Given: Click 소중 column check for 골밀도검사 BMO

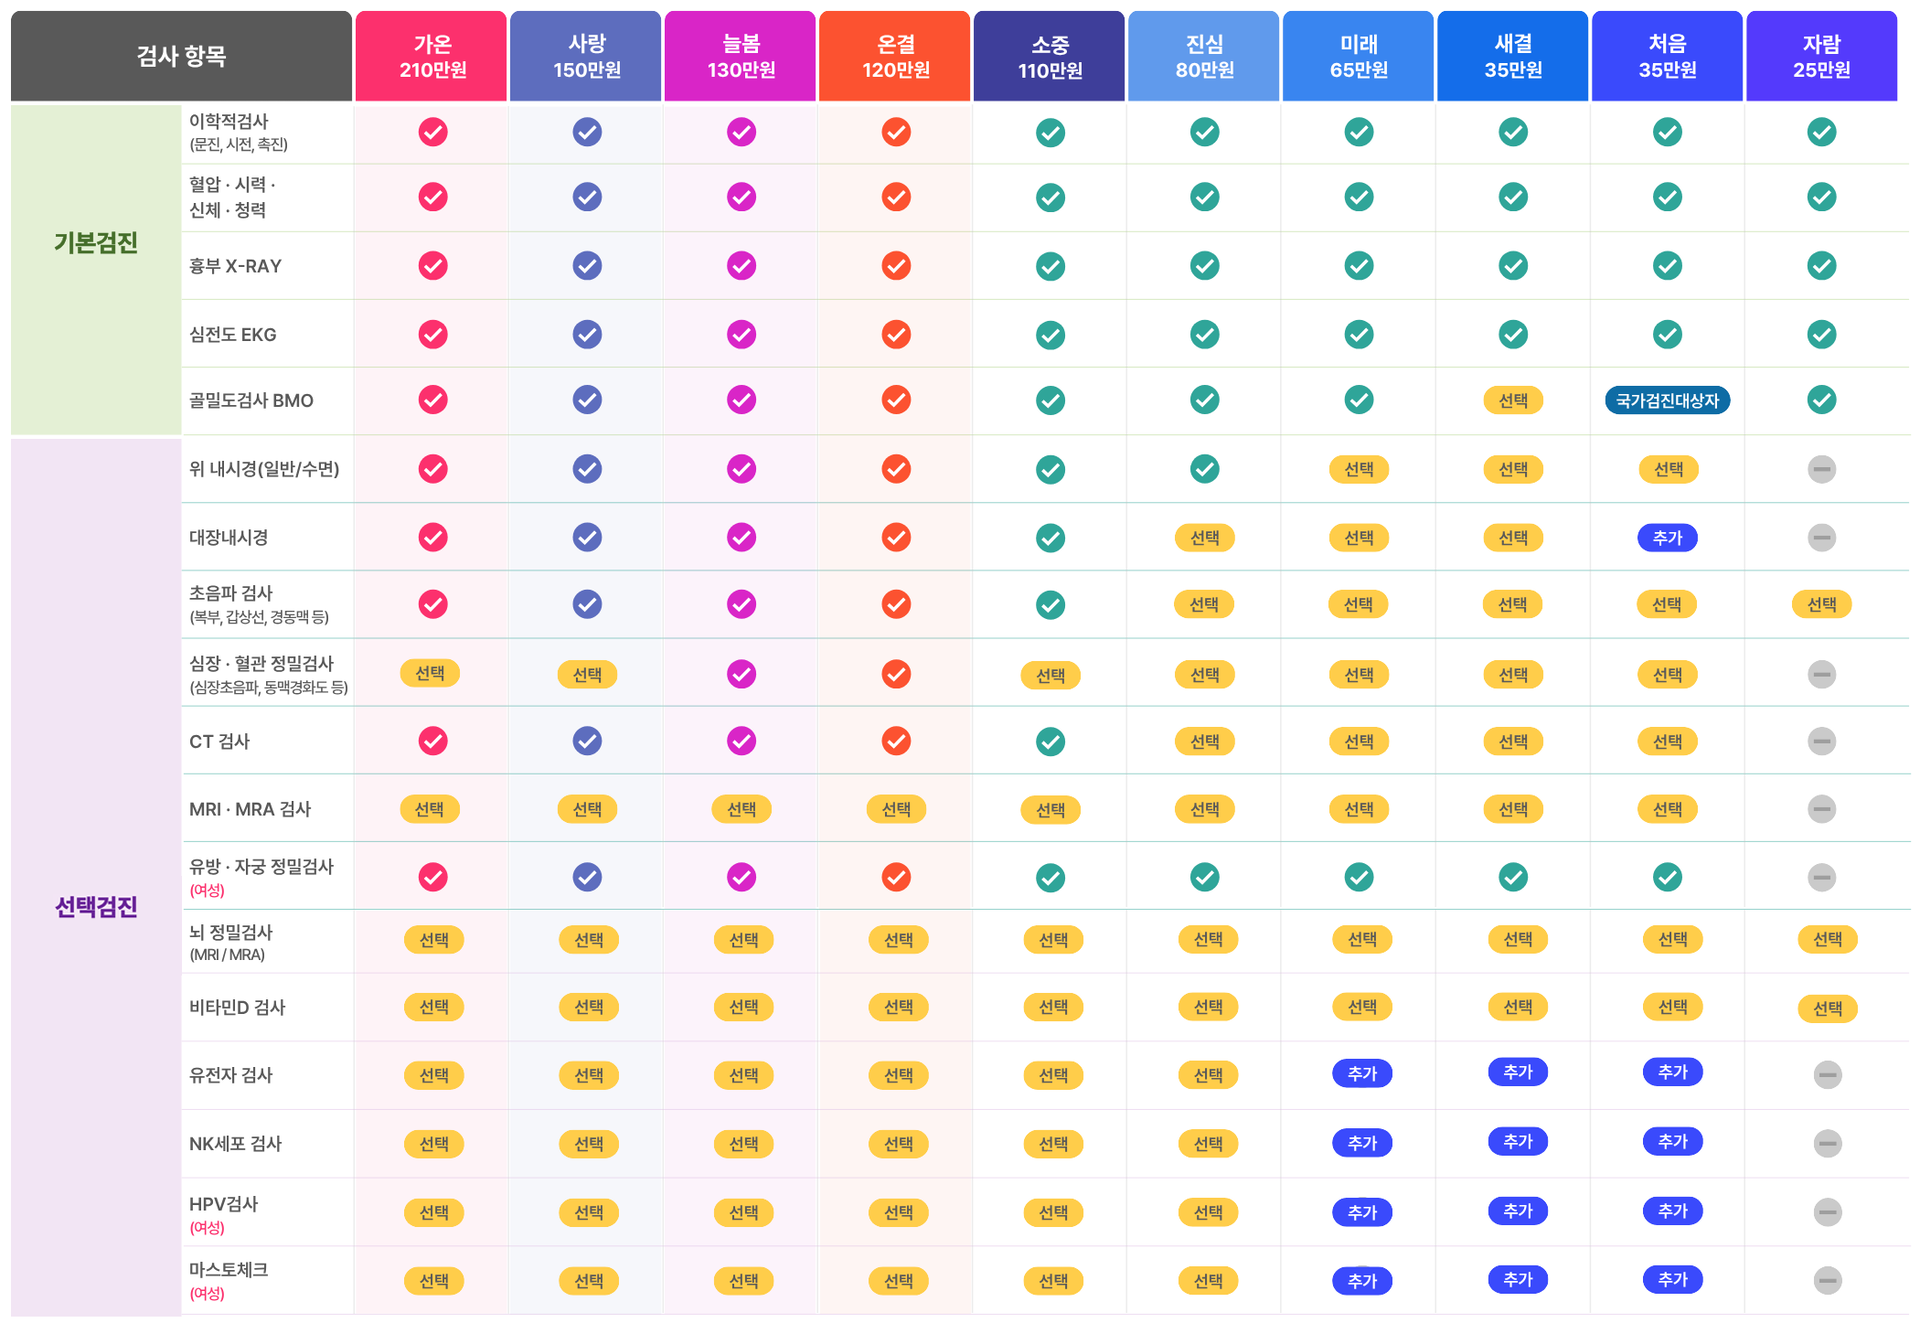Looking at the screenshot, I should [1050, 400].
